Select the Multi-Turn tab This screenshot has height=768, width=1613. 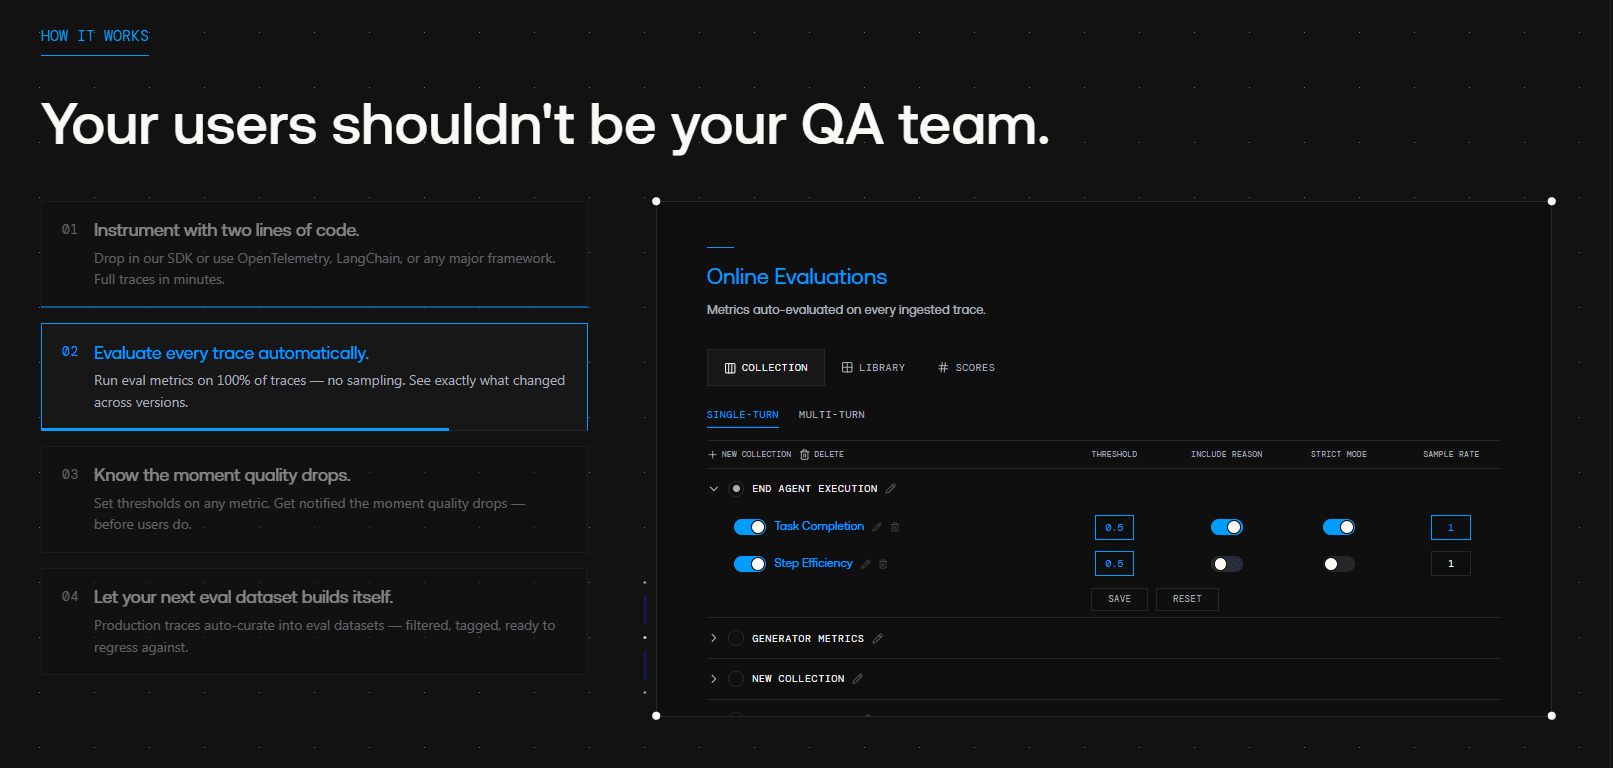point(832,415)
